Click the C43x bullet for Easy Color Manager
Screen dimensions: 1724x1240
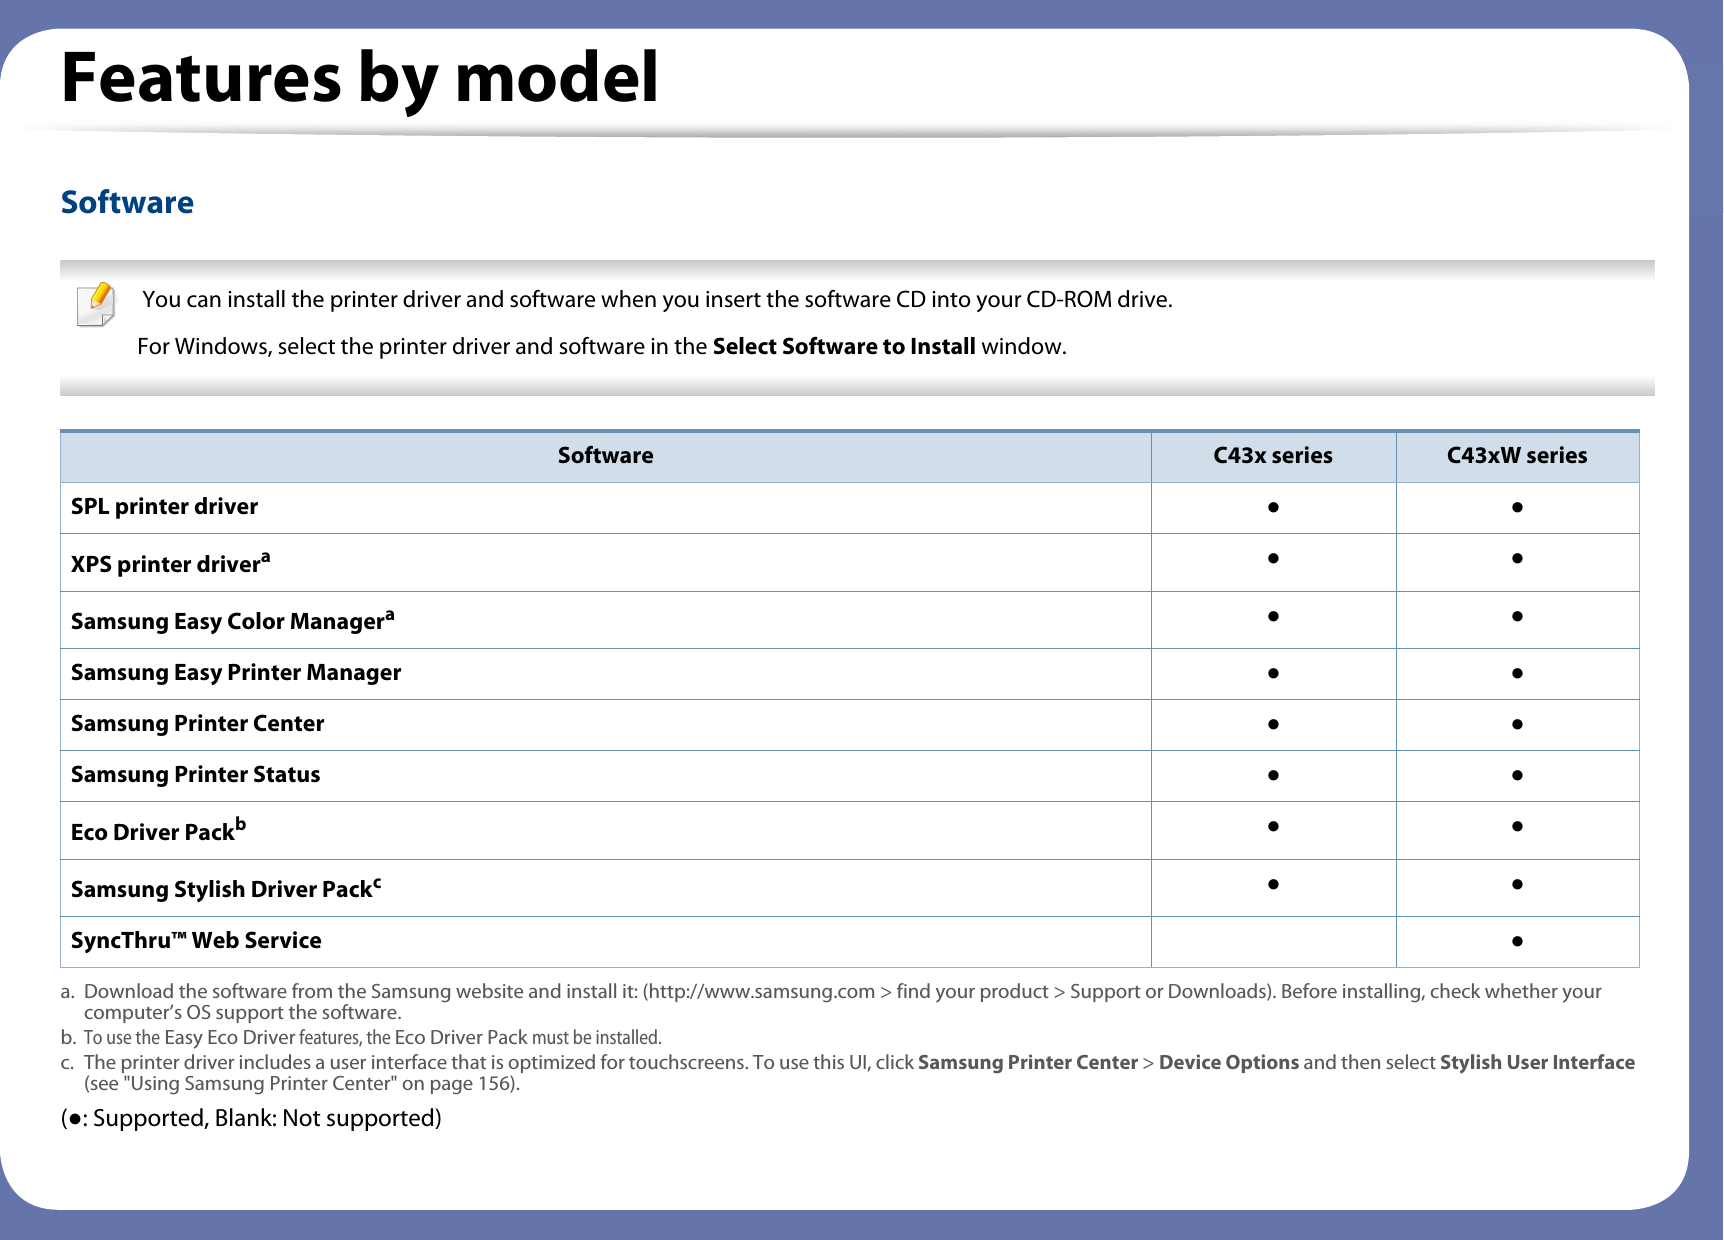[1273, 616]
